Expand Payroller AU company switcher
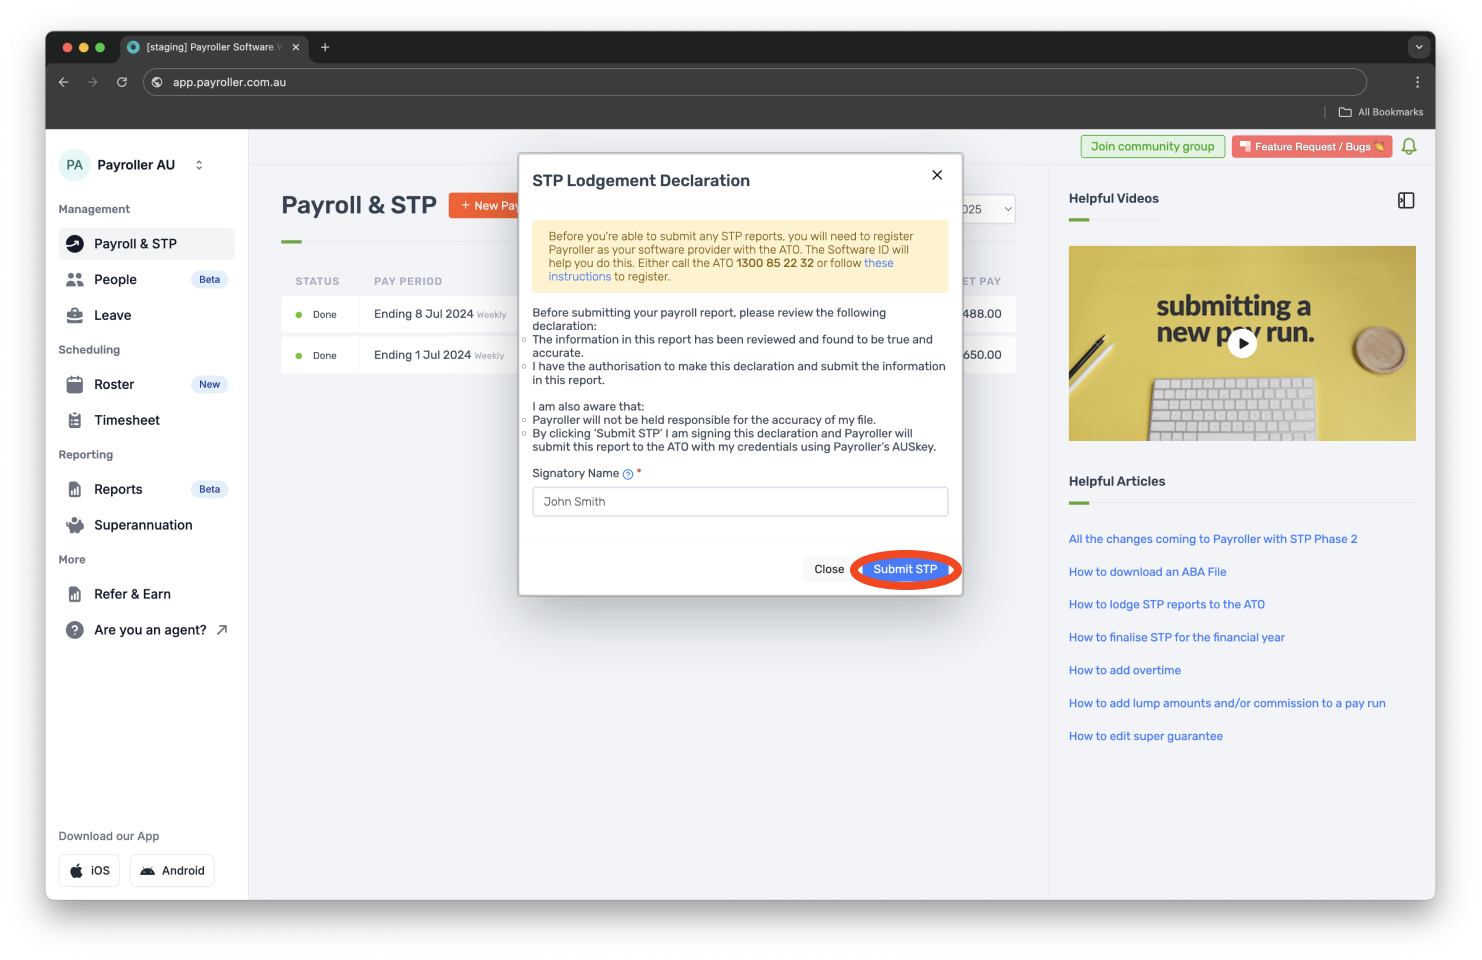The image size is (1482, 960). pyautogui.click(x=199, y=165)
